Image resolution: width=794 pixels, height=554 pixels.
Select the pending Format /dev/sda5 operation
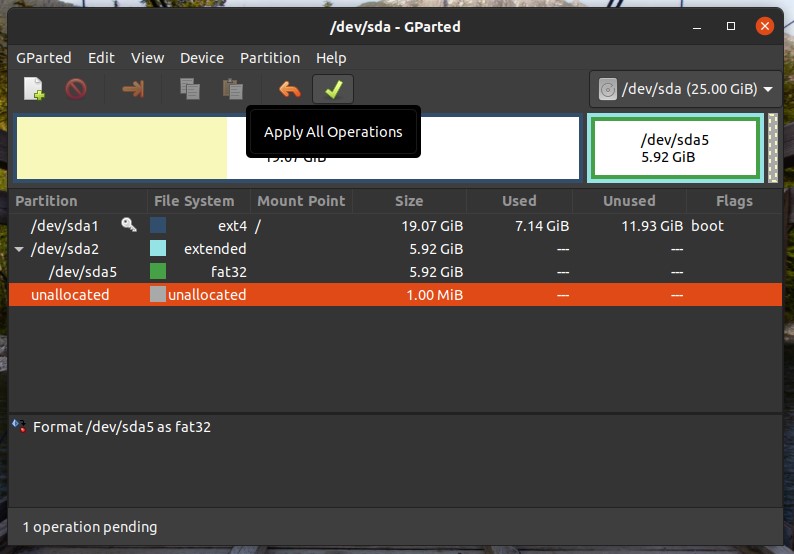(x=121, y=427)
